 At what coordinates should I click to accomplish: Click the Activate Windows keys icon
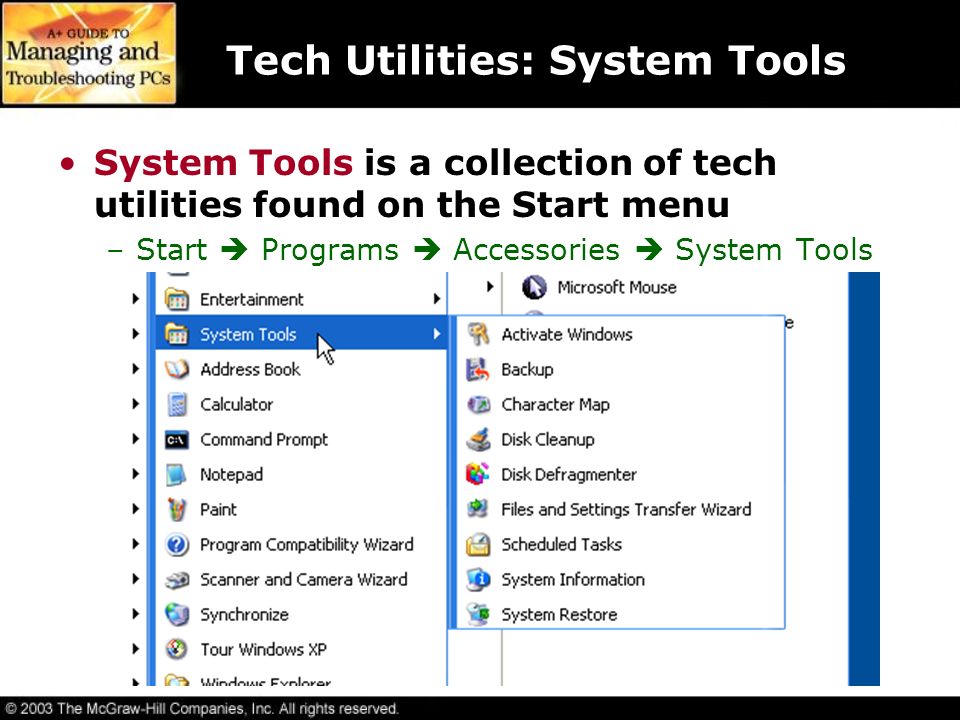pyautogui.click(x=478, y=334)
